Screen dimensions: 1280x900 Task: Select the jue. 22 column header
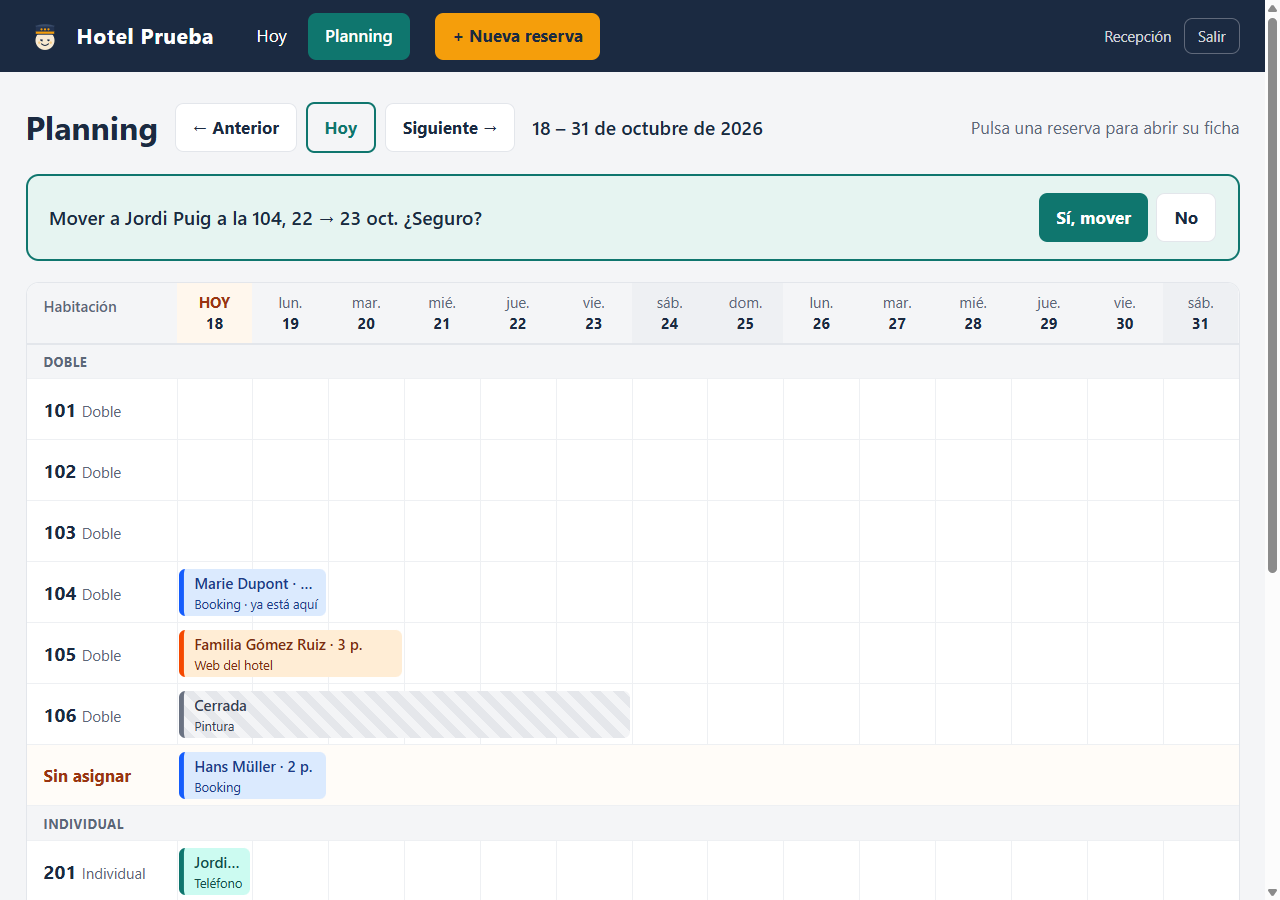point(518,313)
